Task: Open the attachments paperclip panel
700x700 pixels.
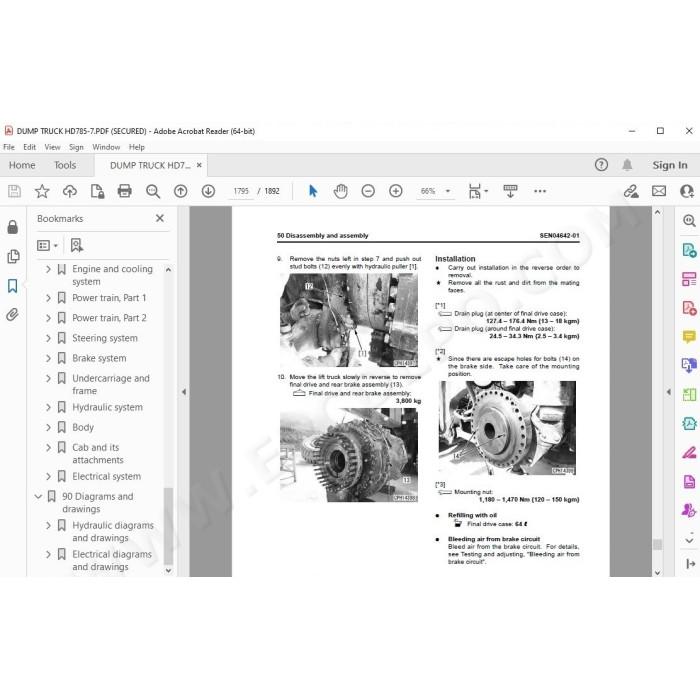Action: (x=12, y=315)
